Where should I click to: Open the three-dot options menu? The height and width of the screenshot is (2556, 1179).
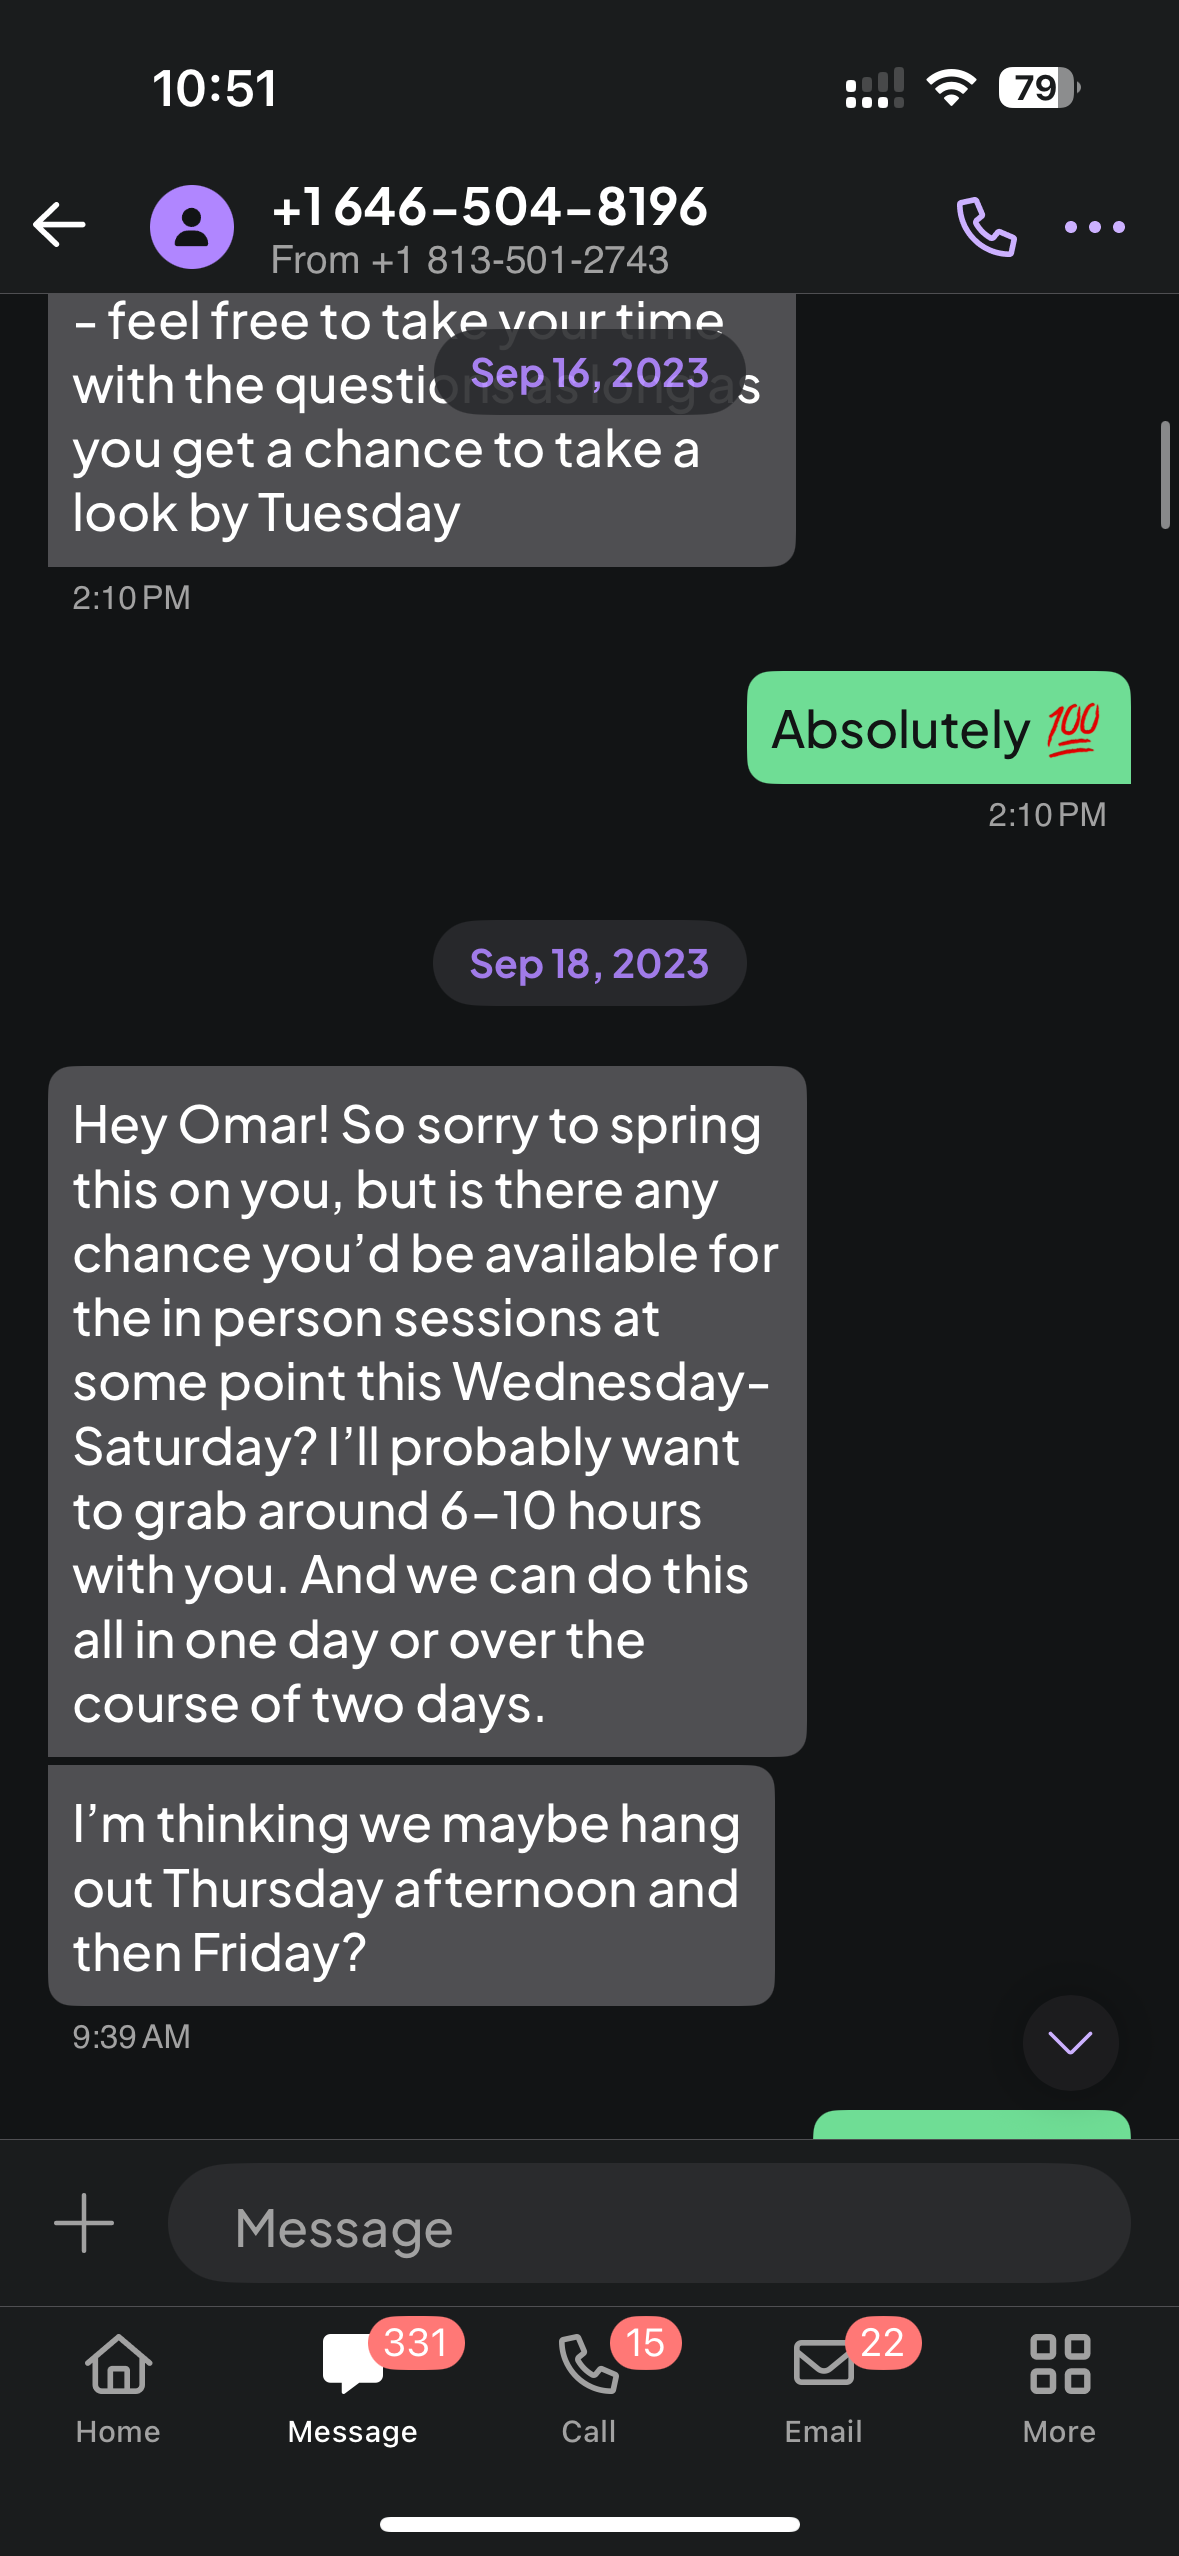click(1094, 227)
